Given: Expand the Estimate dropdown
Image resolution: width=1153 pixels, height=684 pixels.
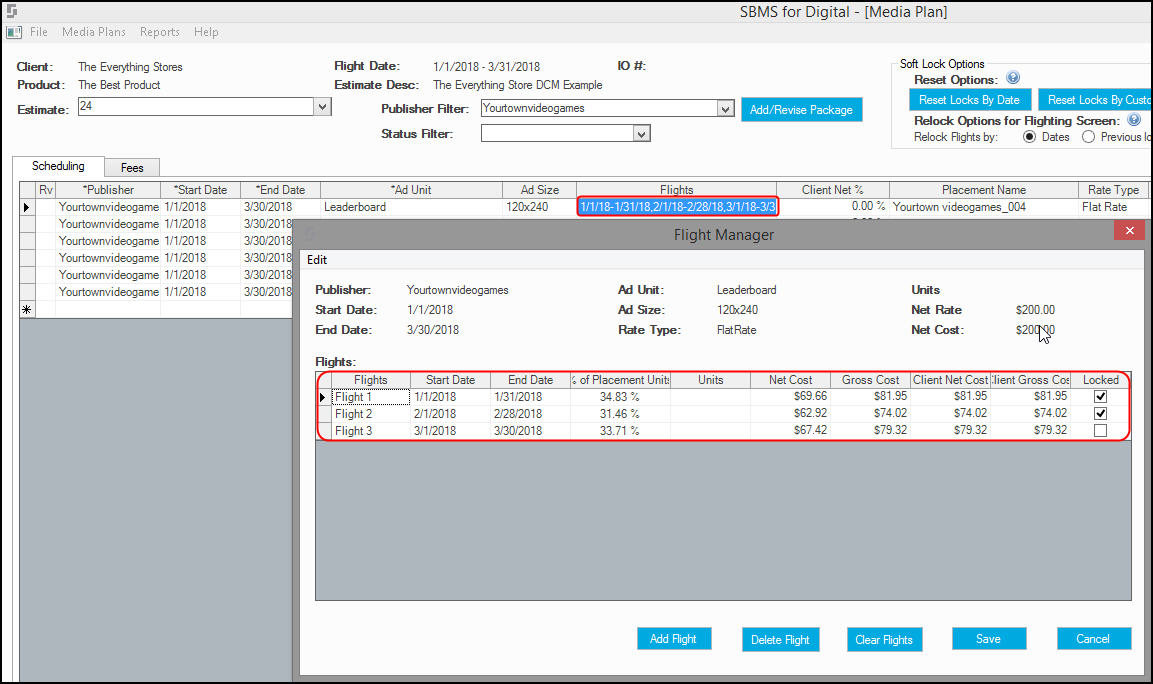Looking at the screenshot, I should coord(322,107).
